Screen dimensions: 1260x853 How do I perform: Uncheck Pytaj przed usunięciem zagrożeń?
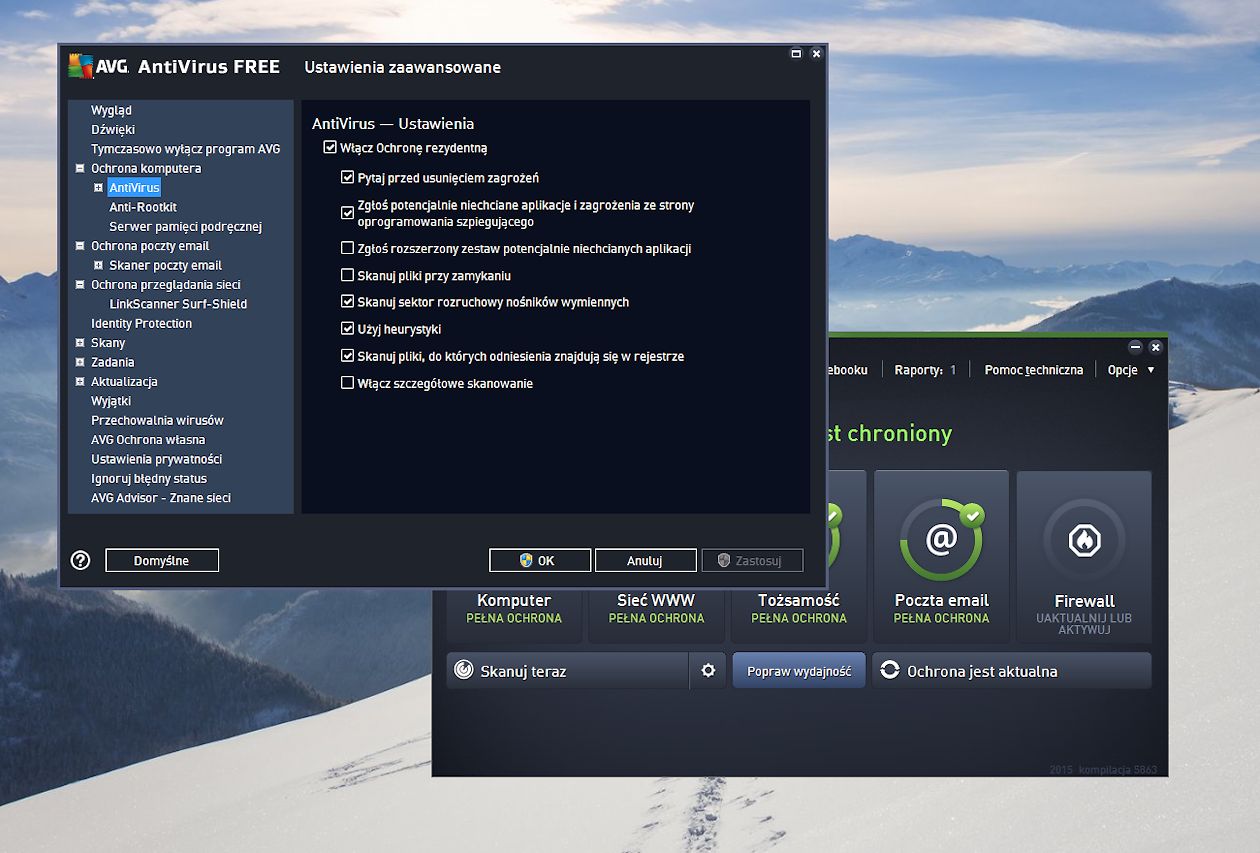(x=348, y=178)
